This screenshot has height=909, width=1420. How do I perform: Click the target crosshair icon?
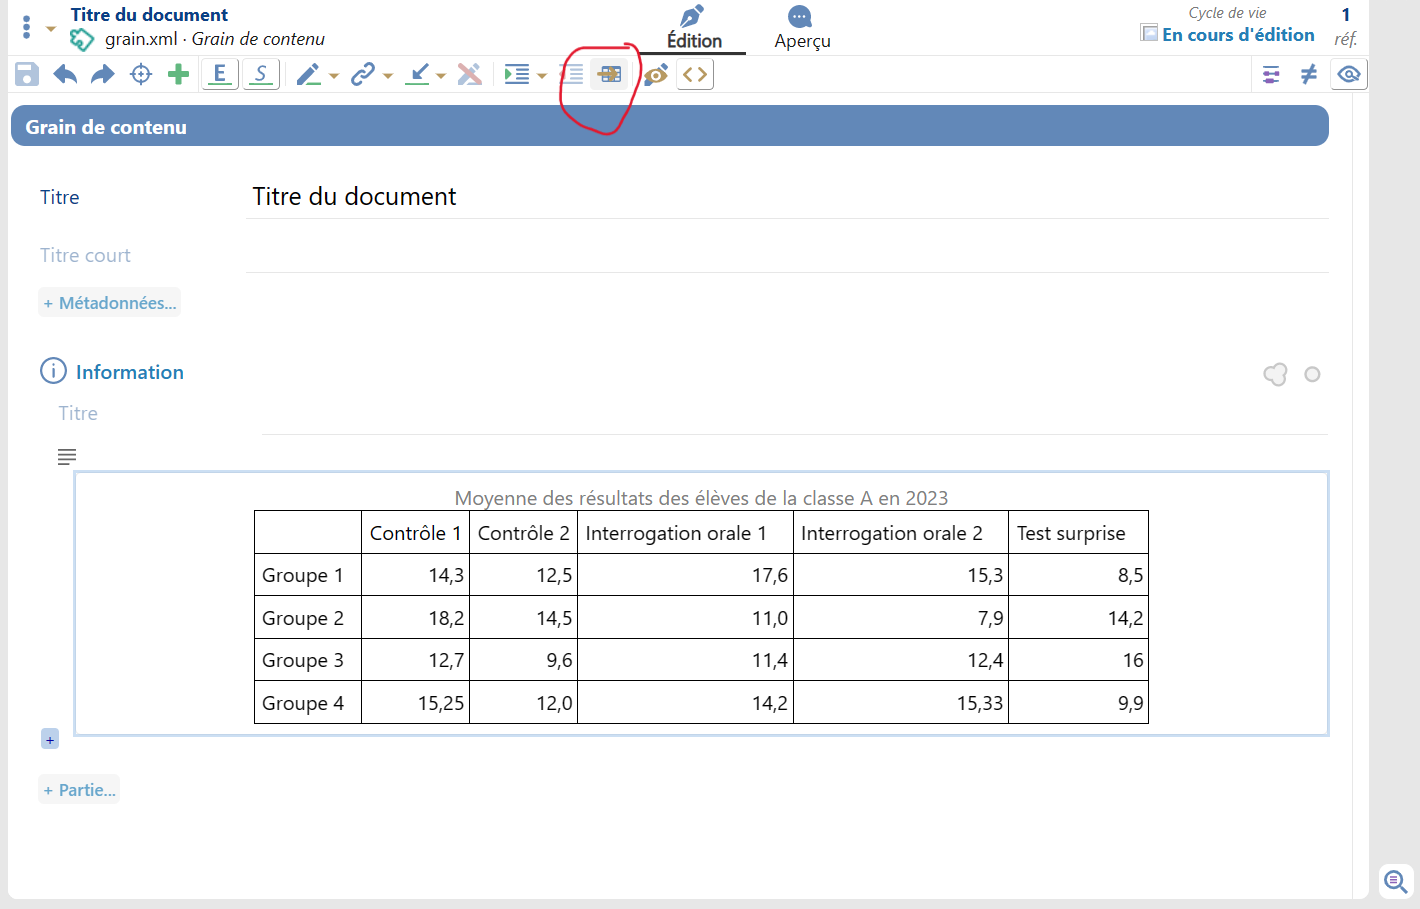coord(141,74)
